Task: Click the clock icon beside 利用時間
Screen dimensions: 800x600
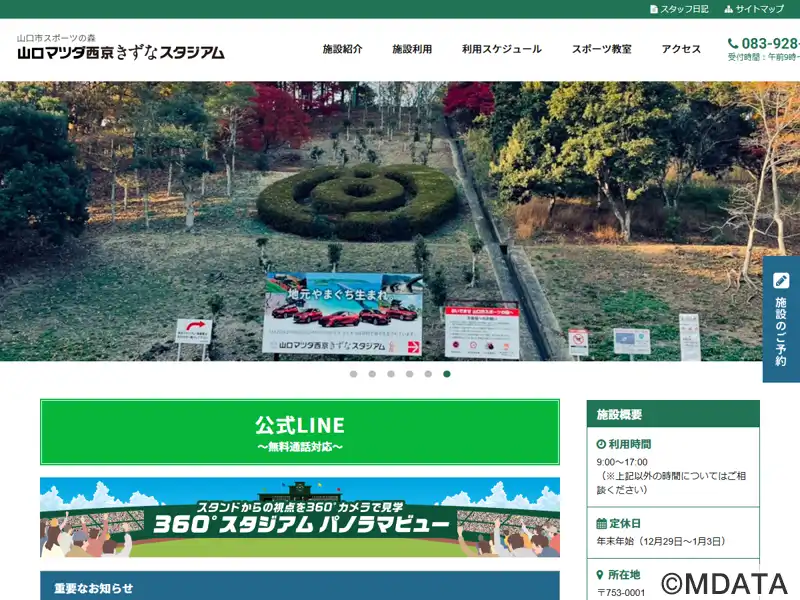Action: click(601, 444)
